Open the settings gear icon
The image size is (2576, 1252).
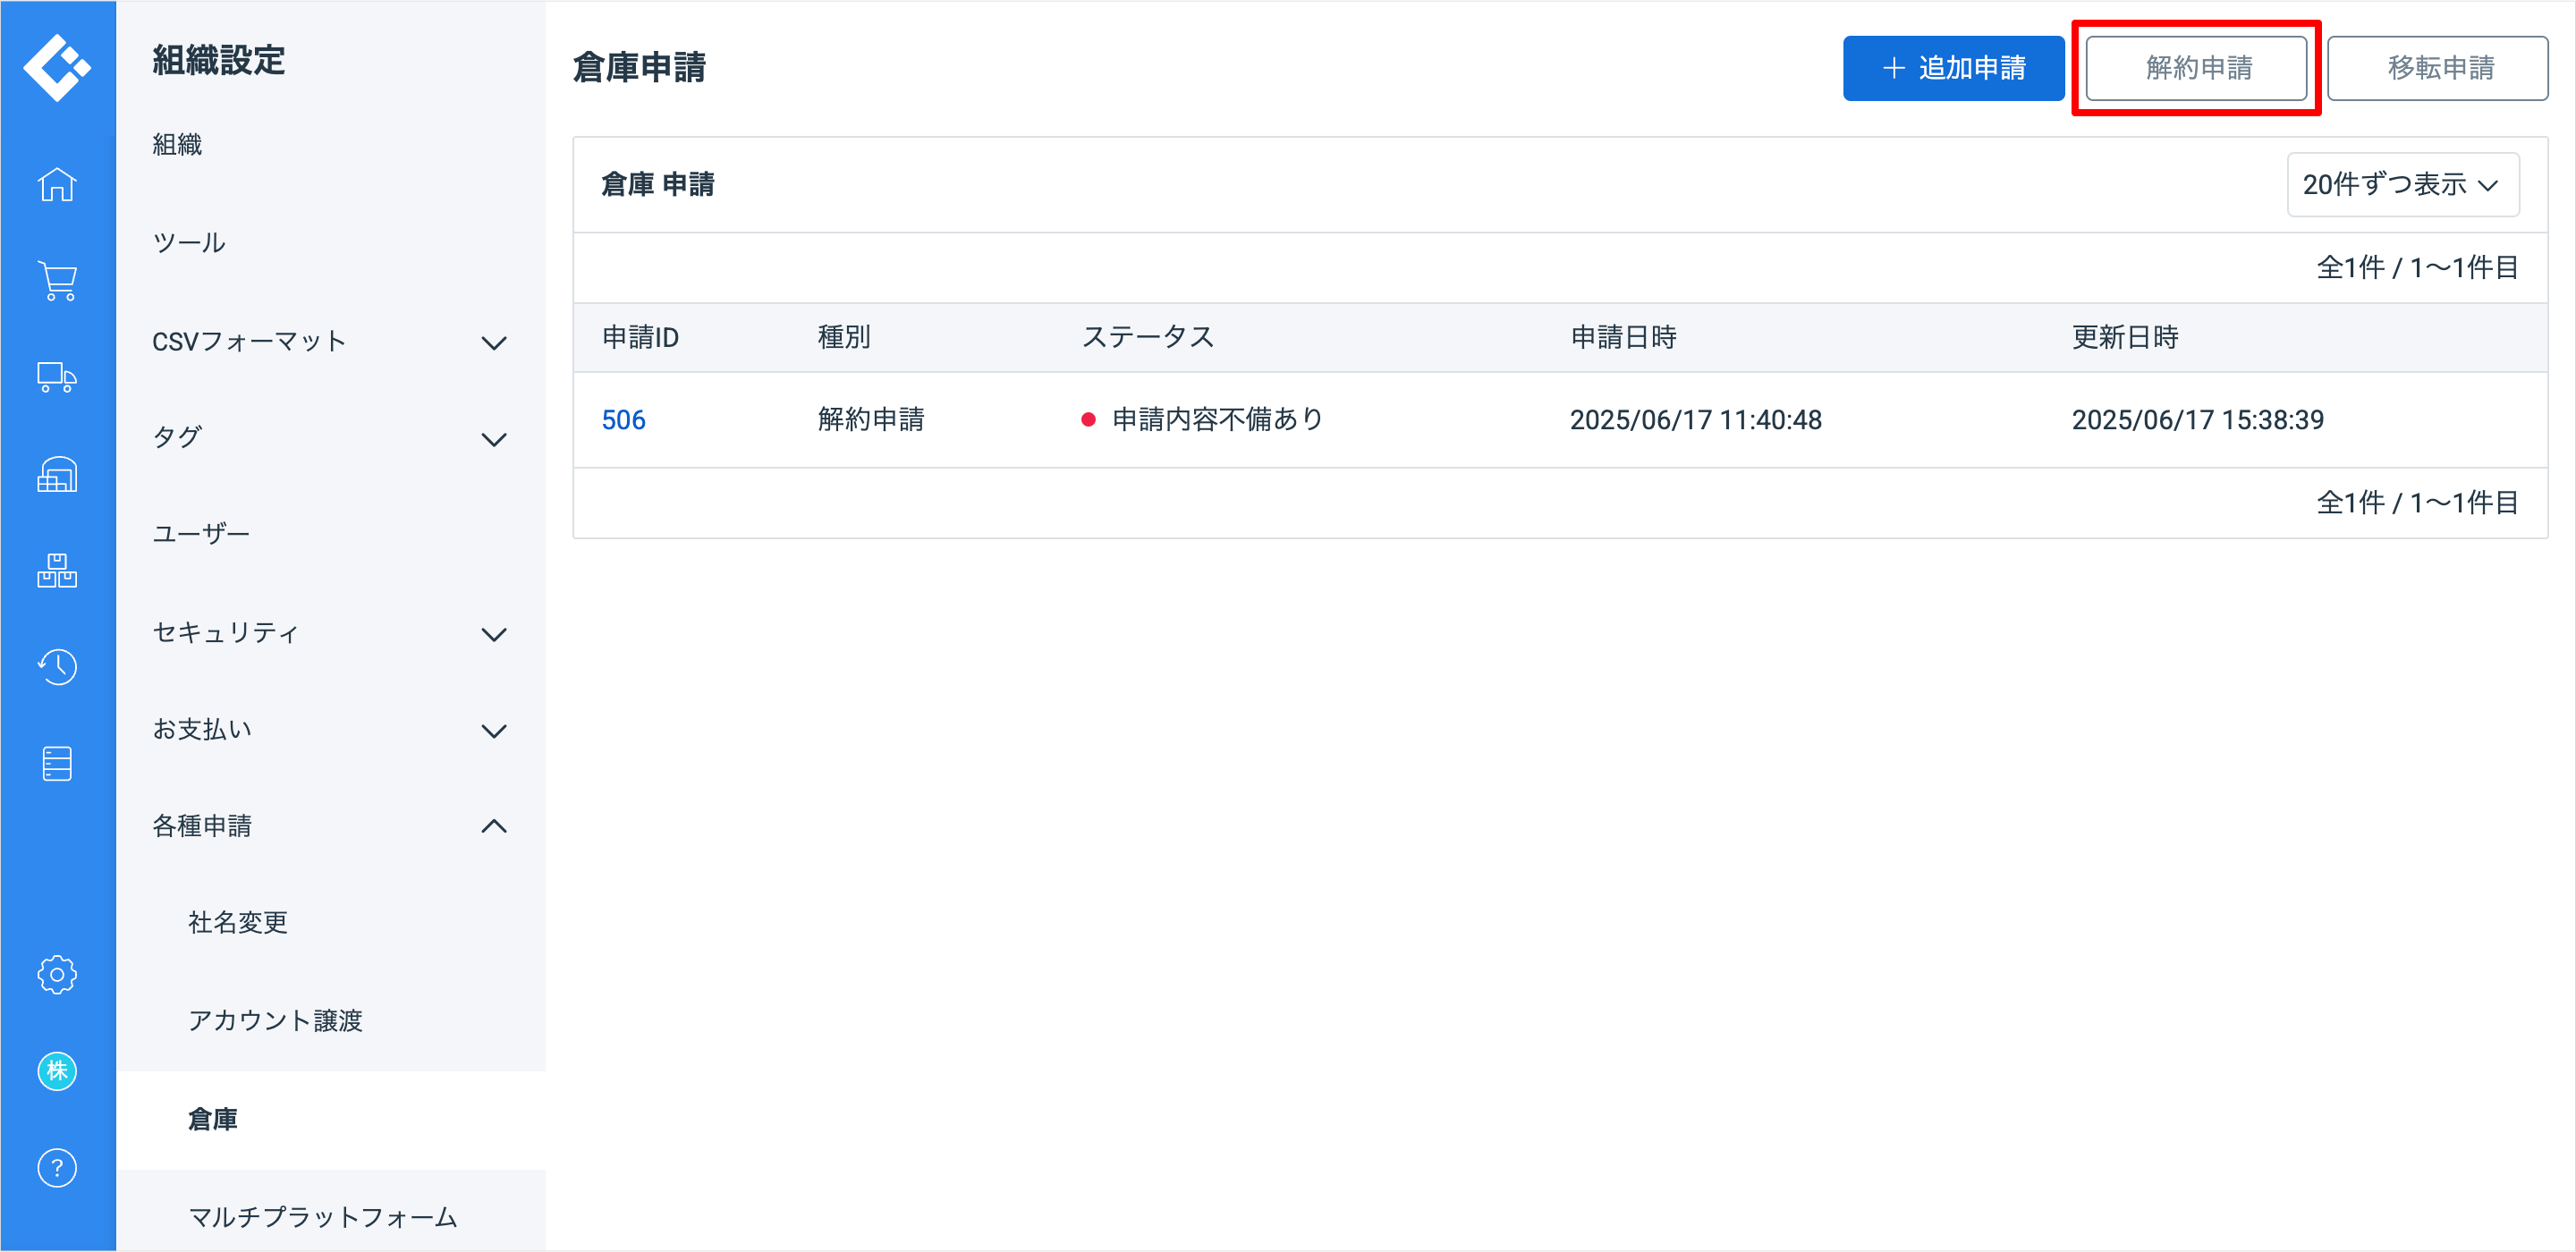coord(57,975)
